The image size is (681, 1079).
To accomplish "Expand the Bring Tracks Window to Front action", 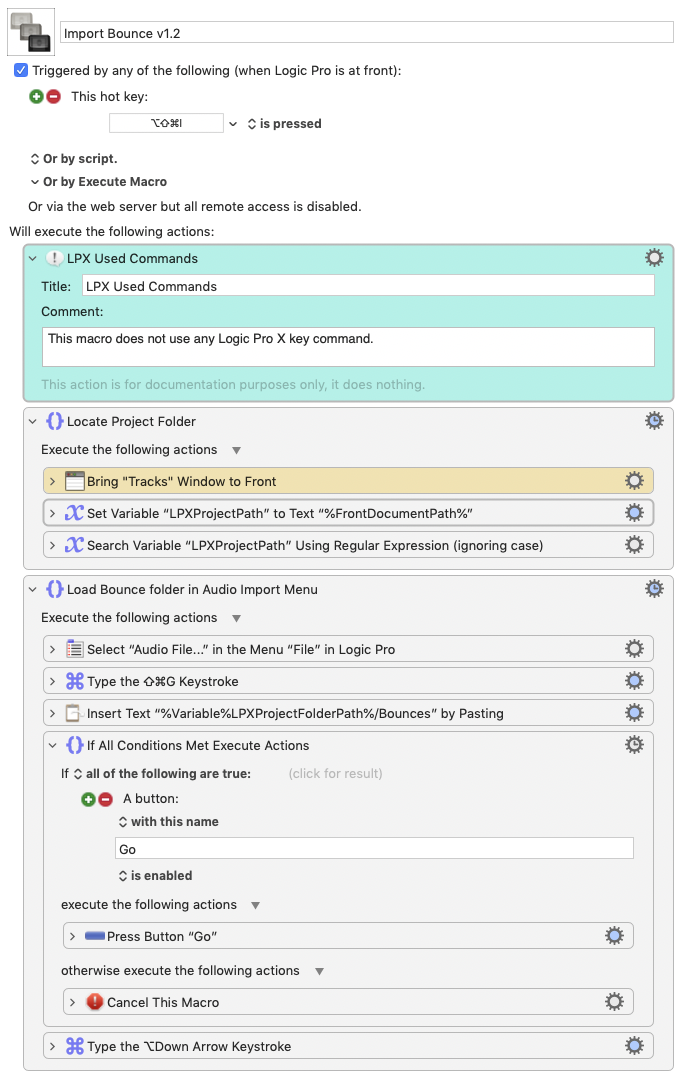I will coord(52,482).
